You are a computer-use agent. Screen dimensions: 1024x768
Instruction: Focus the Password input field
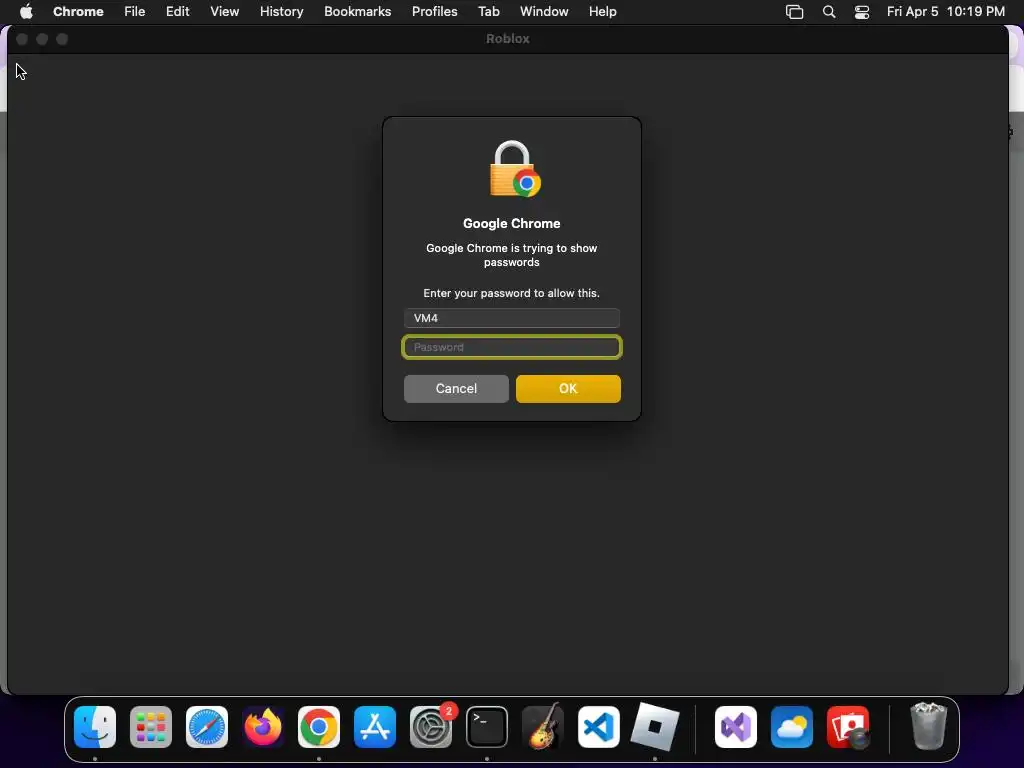point(512,347)
